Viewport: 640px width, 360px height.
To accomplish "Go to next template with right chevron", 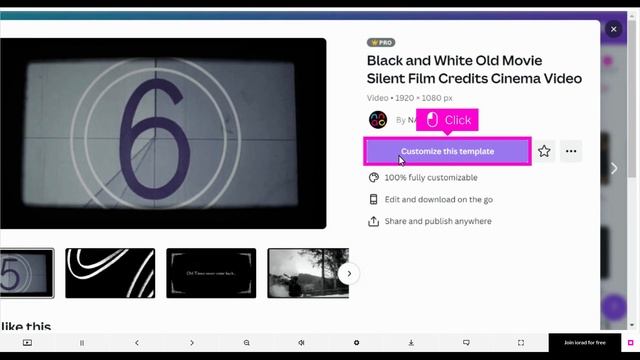I will tap(614, 168).
